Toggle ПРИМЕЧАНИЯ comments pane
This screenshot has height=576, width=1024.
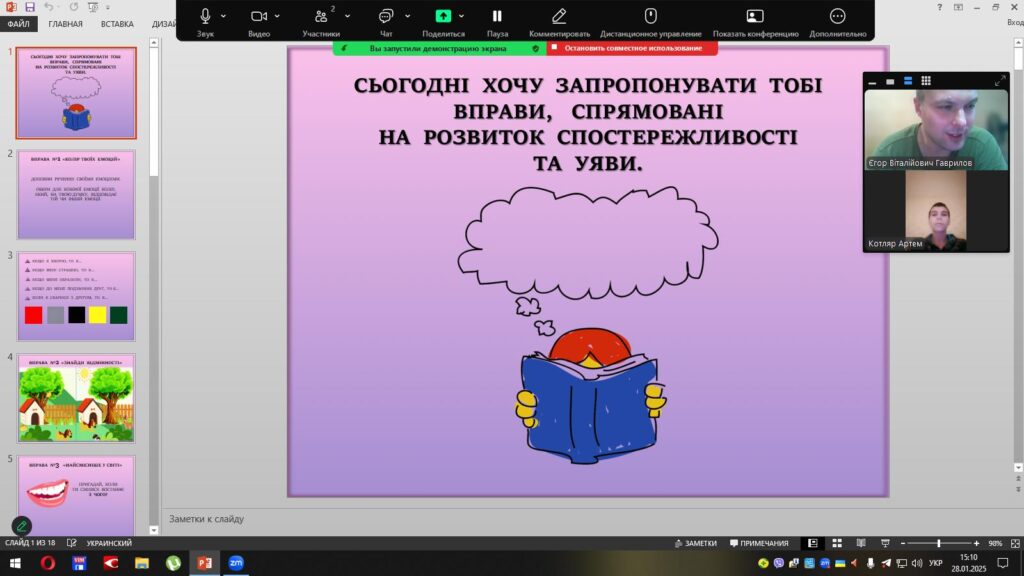pos(759,543)
